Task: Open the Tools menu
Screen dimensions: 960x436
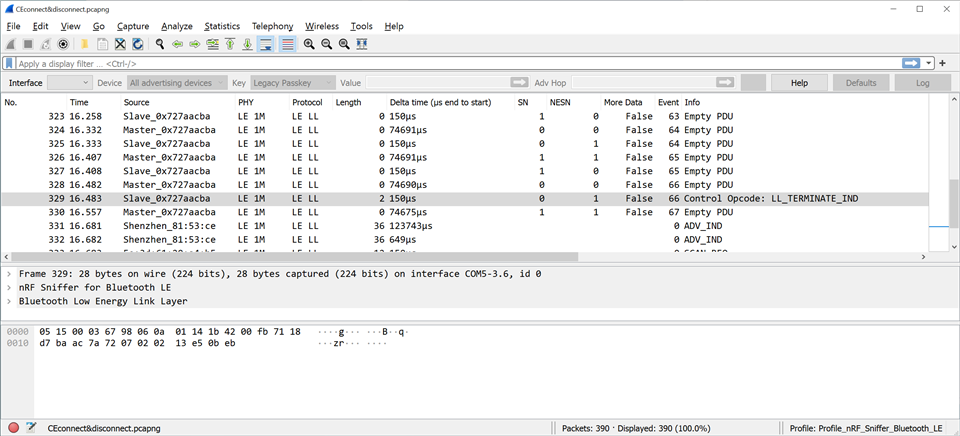Action: (x=361, y=26)
